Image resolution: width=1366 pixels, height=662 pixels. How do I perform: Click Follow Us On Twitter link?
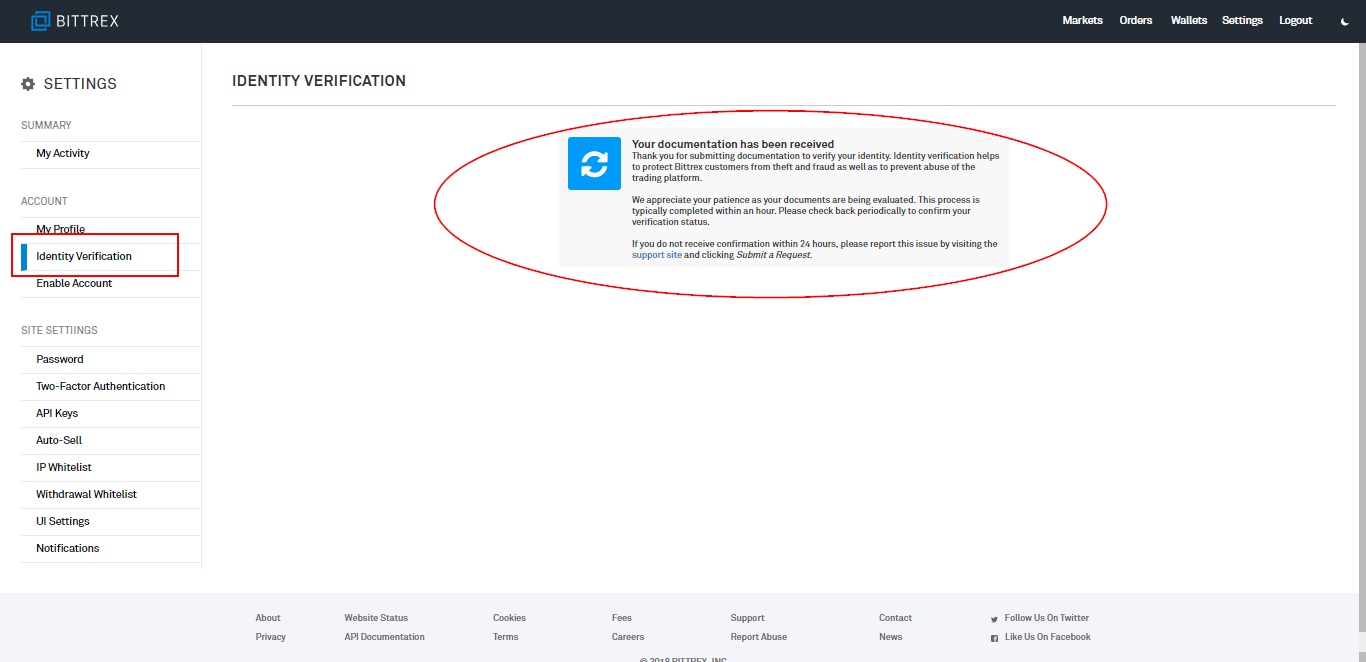1047,618
